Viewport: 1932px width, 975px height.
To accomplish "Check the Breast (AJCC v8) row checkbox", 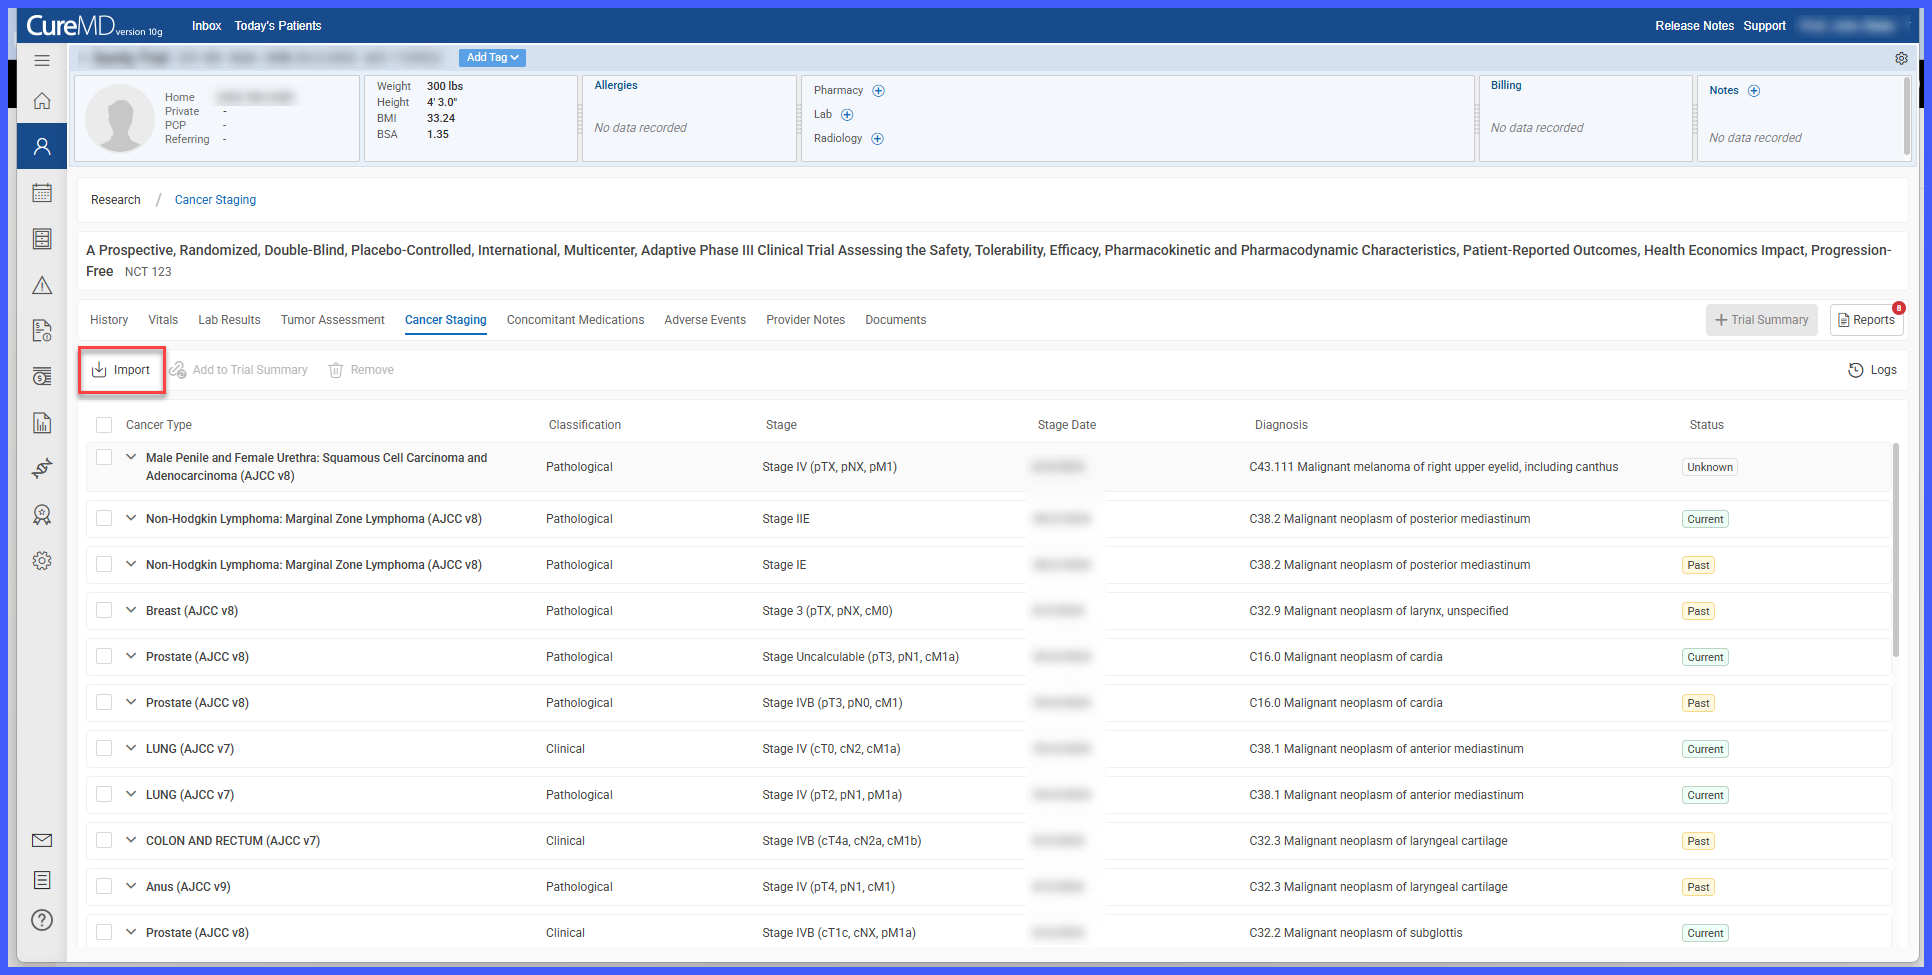I will (104, 610).
